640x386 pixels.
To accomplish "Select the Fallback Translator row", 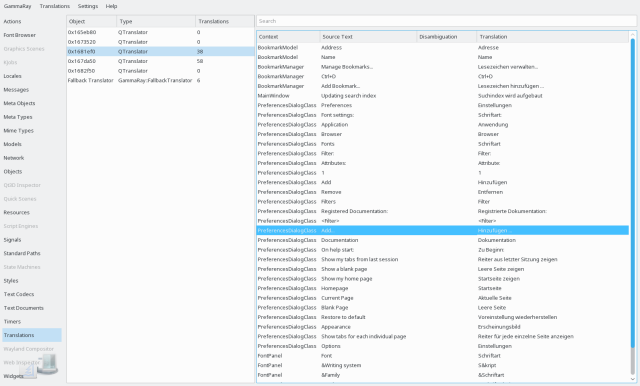I will 160,80.
